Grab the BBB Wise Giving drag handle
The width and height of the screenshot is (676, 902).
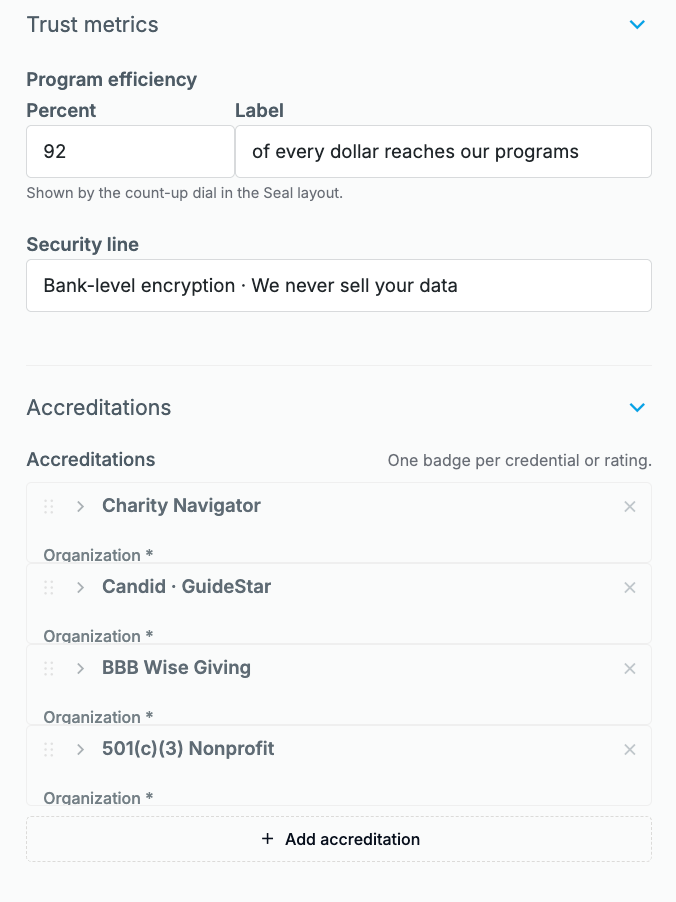click(49, 668)
